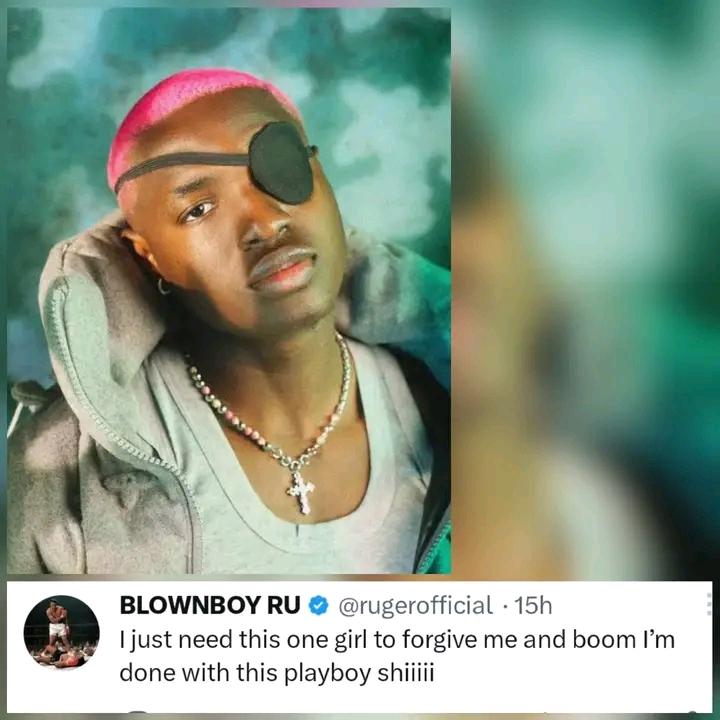Viewport: 720px width, 720px height.
Task: Click the blue verified checkmark badge
Action: click(x=319, y=606)
